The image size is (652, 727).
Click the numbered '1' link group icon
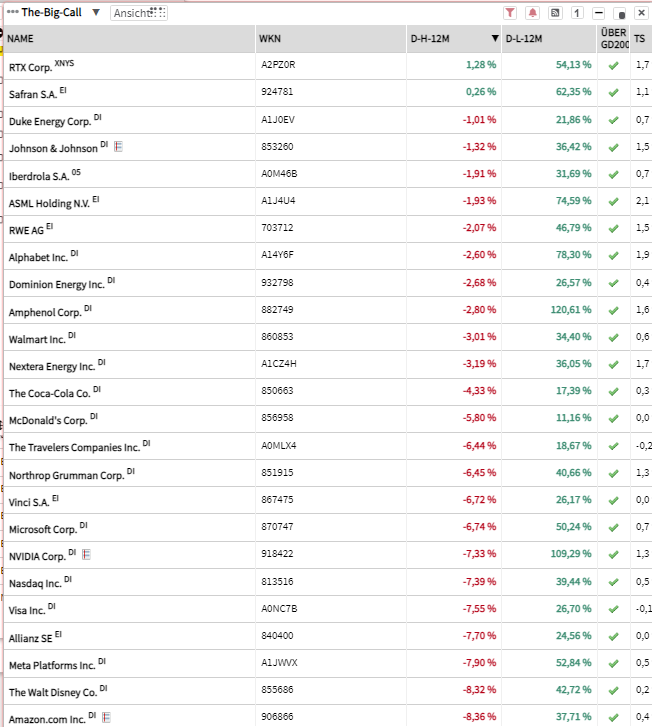point(577,13)
